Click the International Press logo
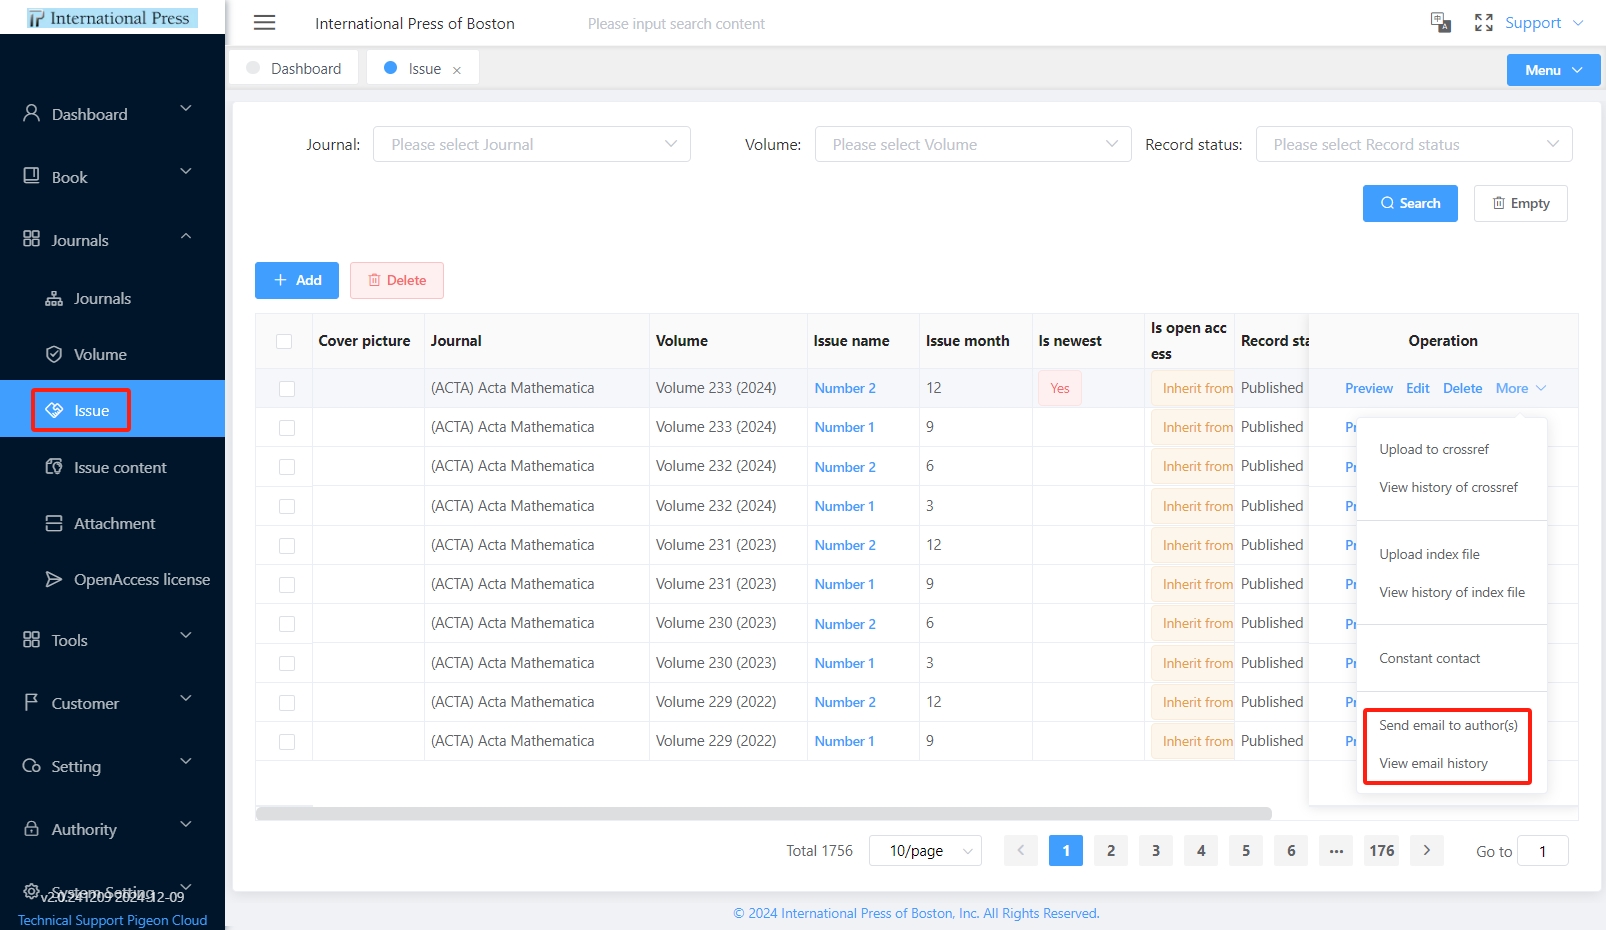The width and height of the screenshot is (1606, 930). (112, 18)
